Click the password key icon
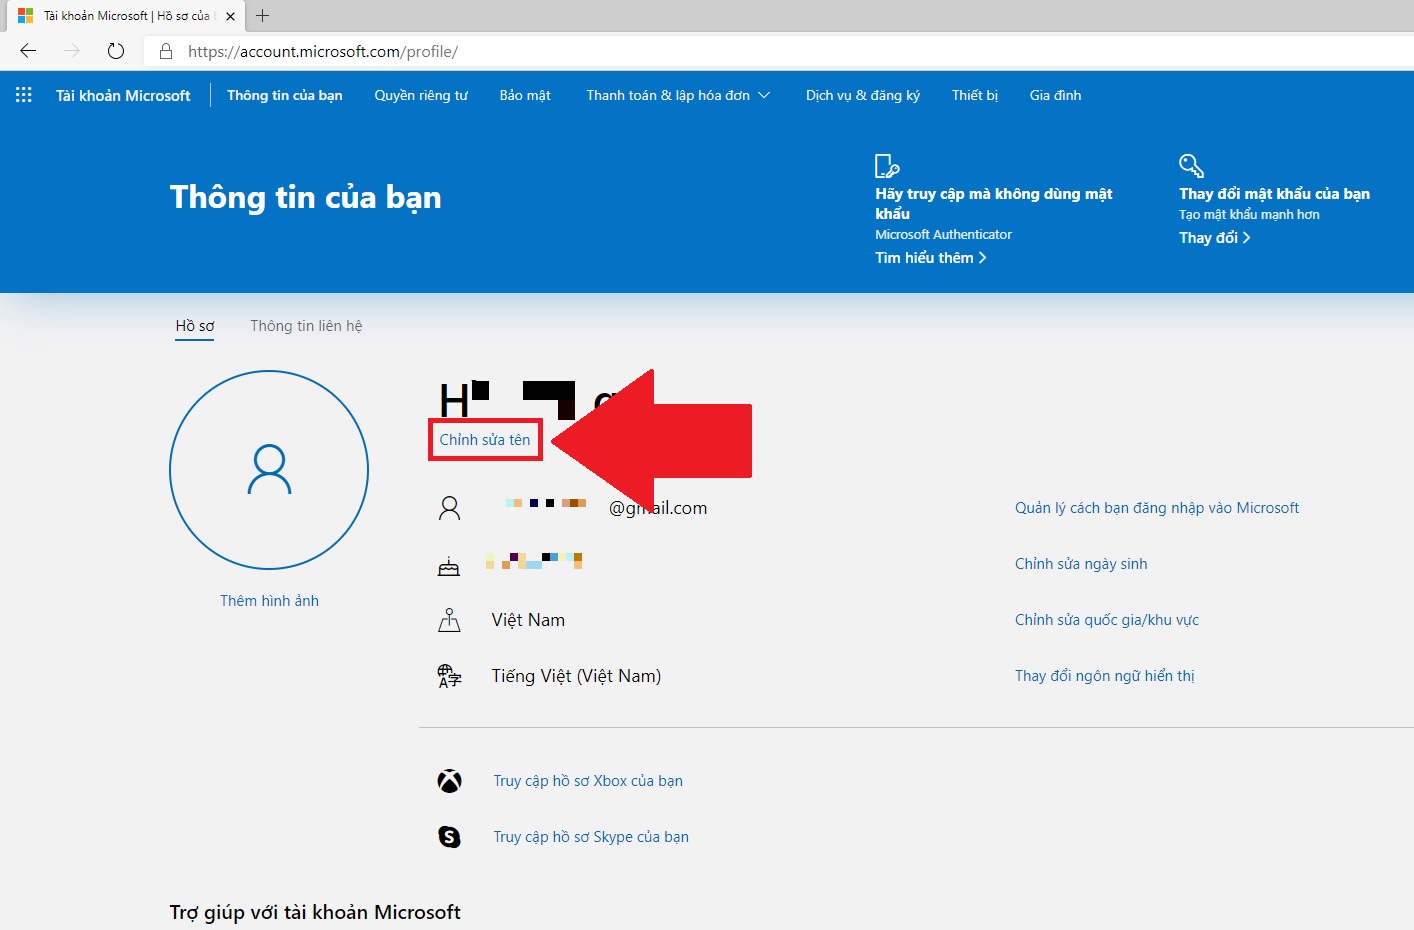 click(1191, 166)
